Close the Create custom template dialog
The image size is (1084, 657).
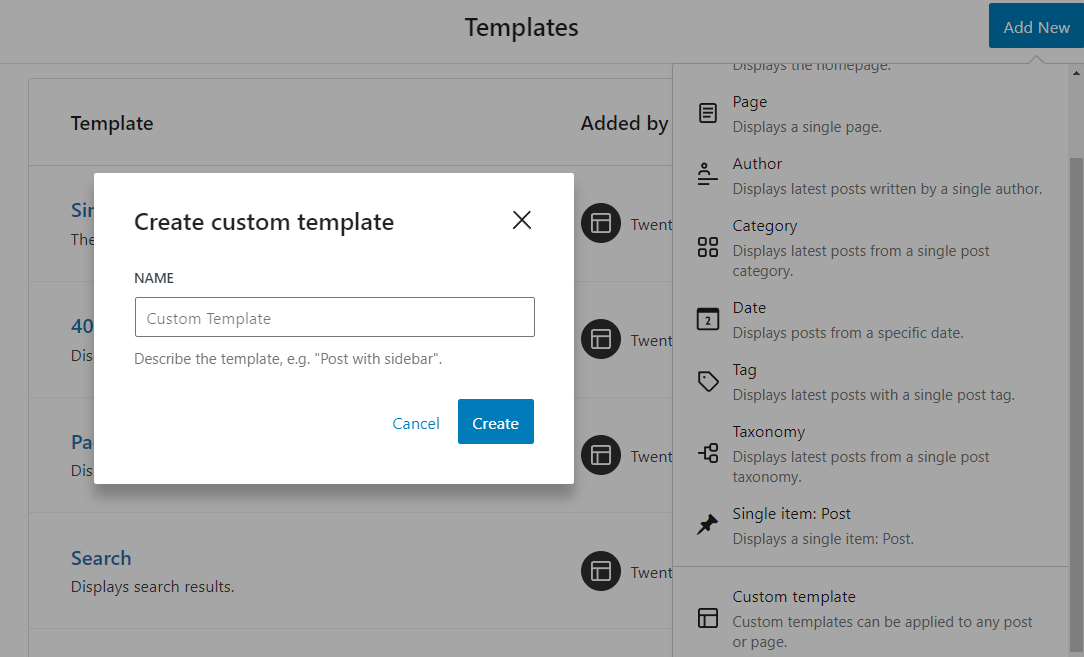tap(521, 220)
